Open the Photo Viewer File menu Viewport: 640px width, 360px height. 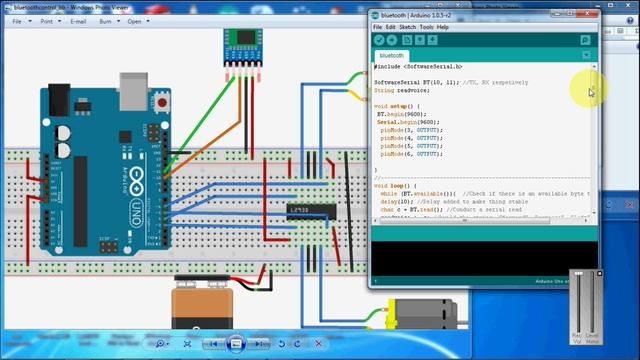click(x=22, y=21)
